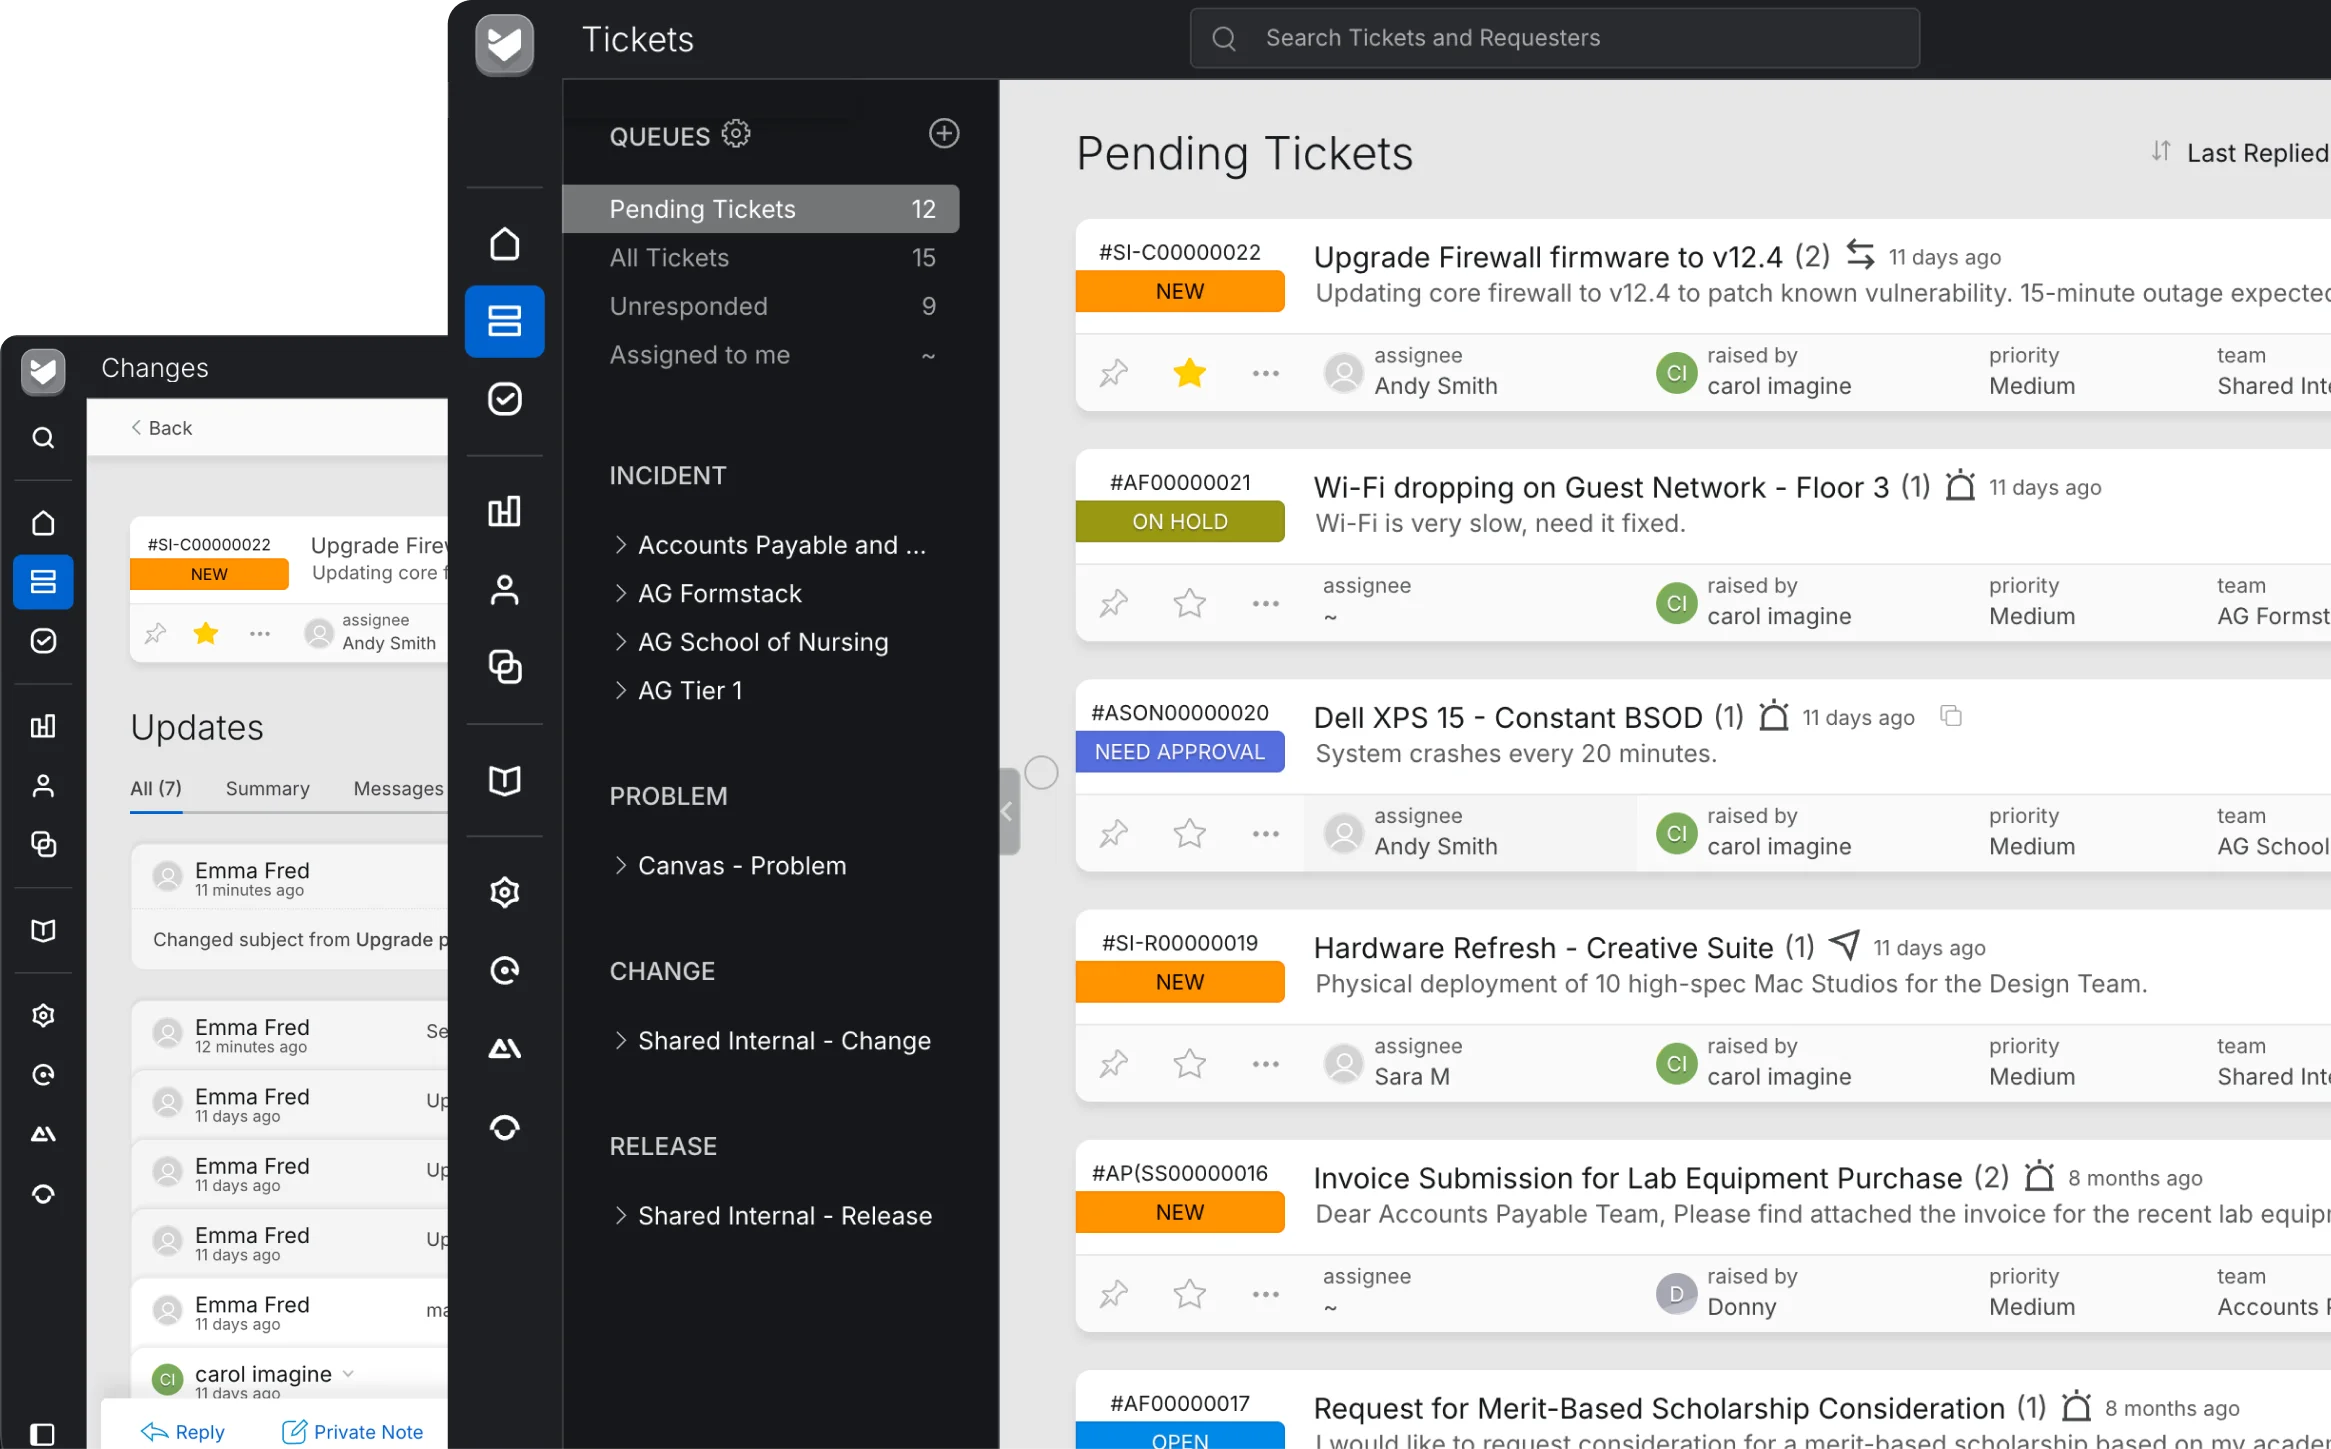Screen dimensions: 2331x1449
Task: Click the copy icon beside the Dell XPS 15 ticket
Action: coord(1950,716)
